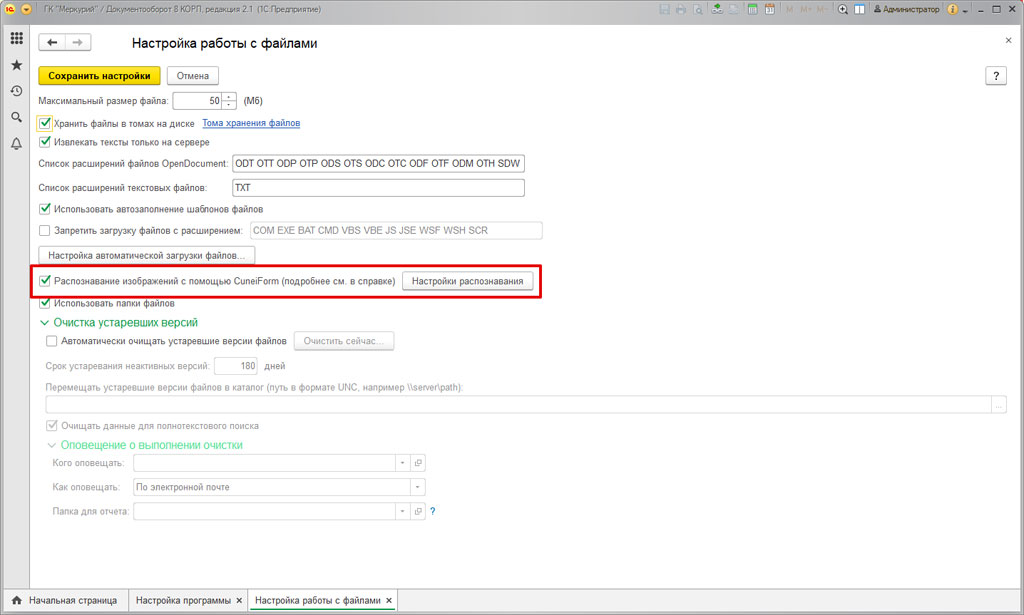Open notifications bell icon

(16, 144)
